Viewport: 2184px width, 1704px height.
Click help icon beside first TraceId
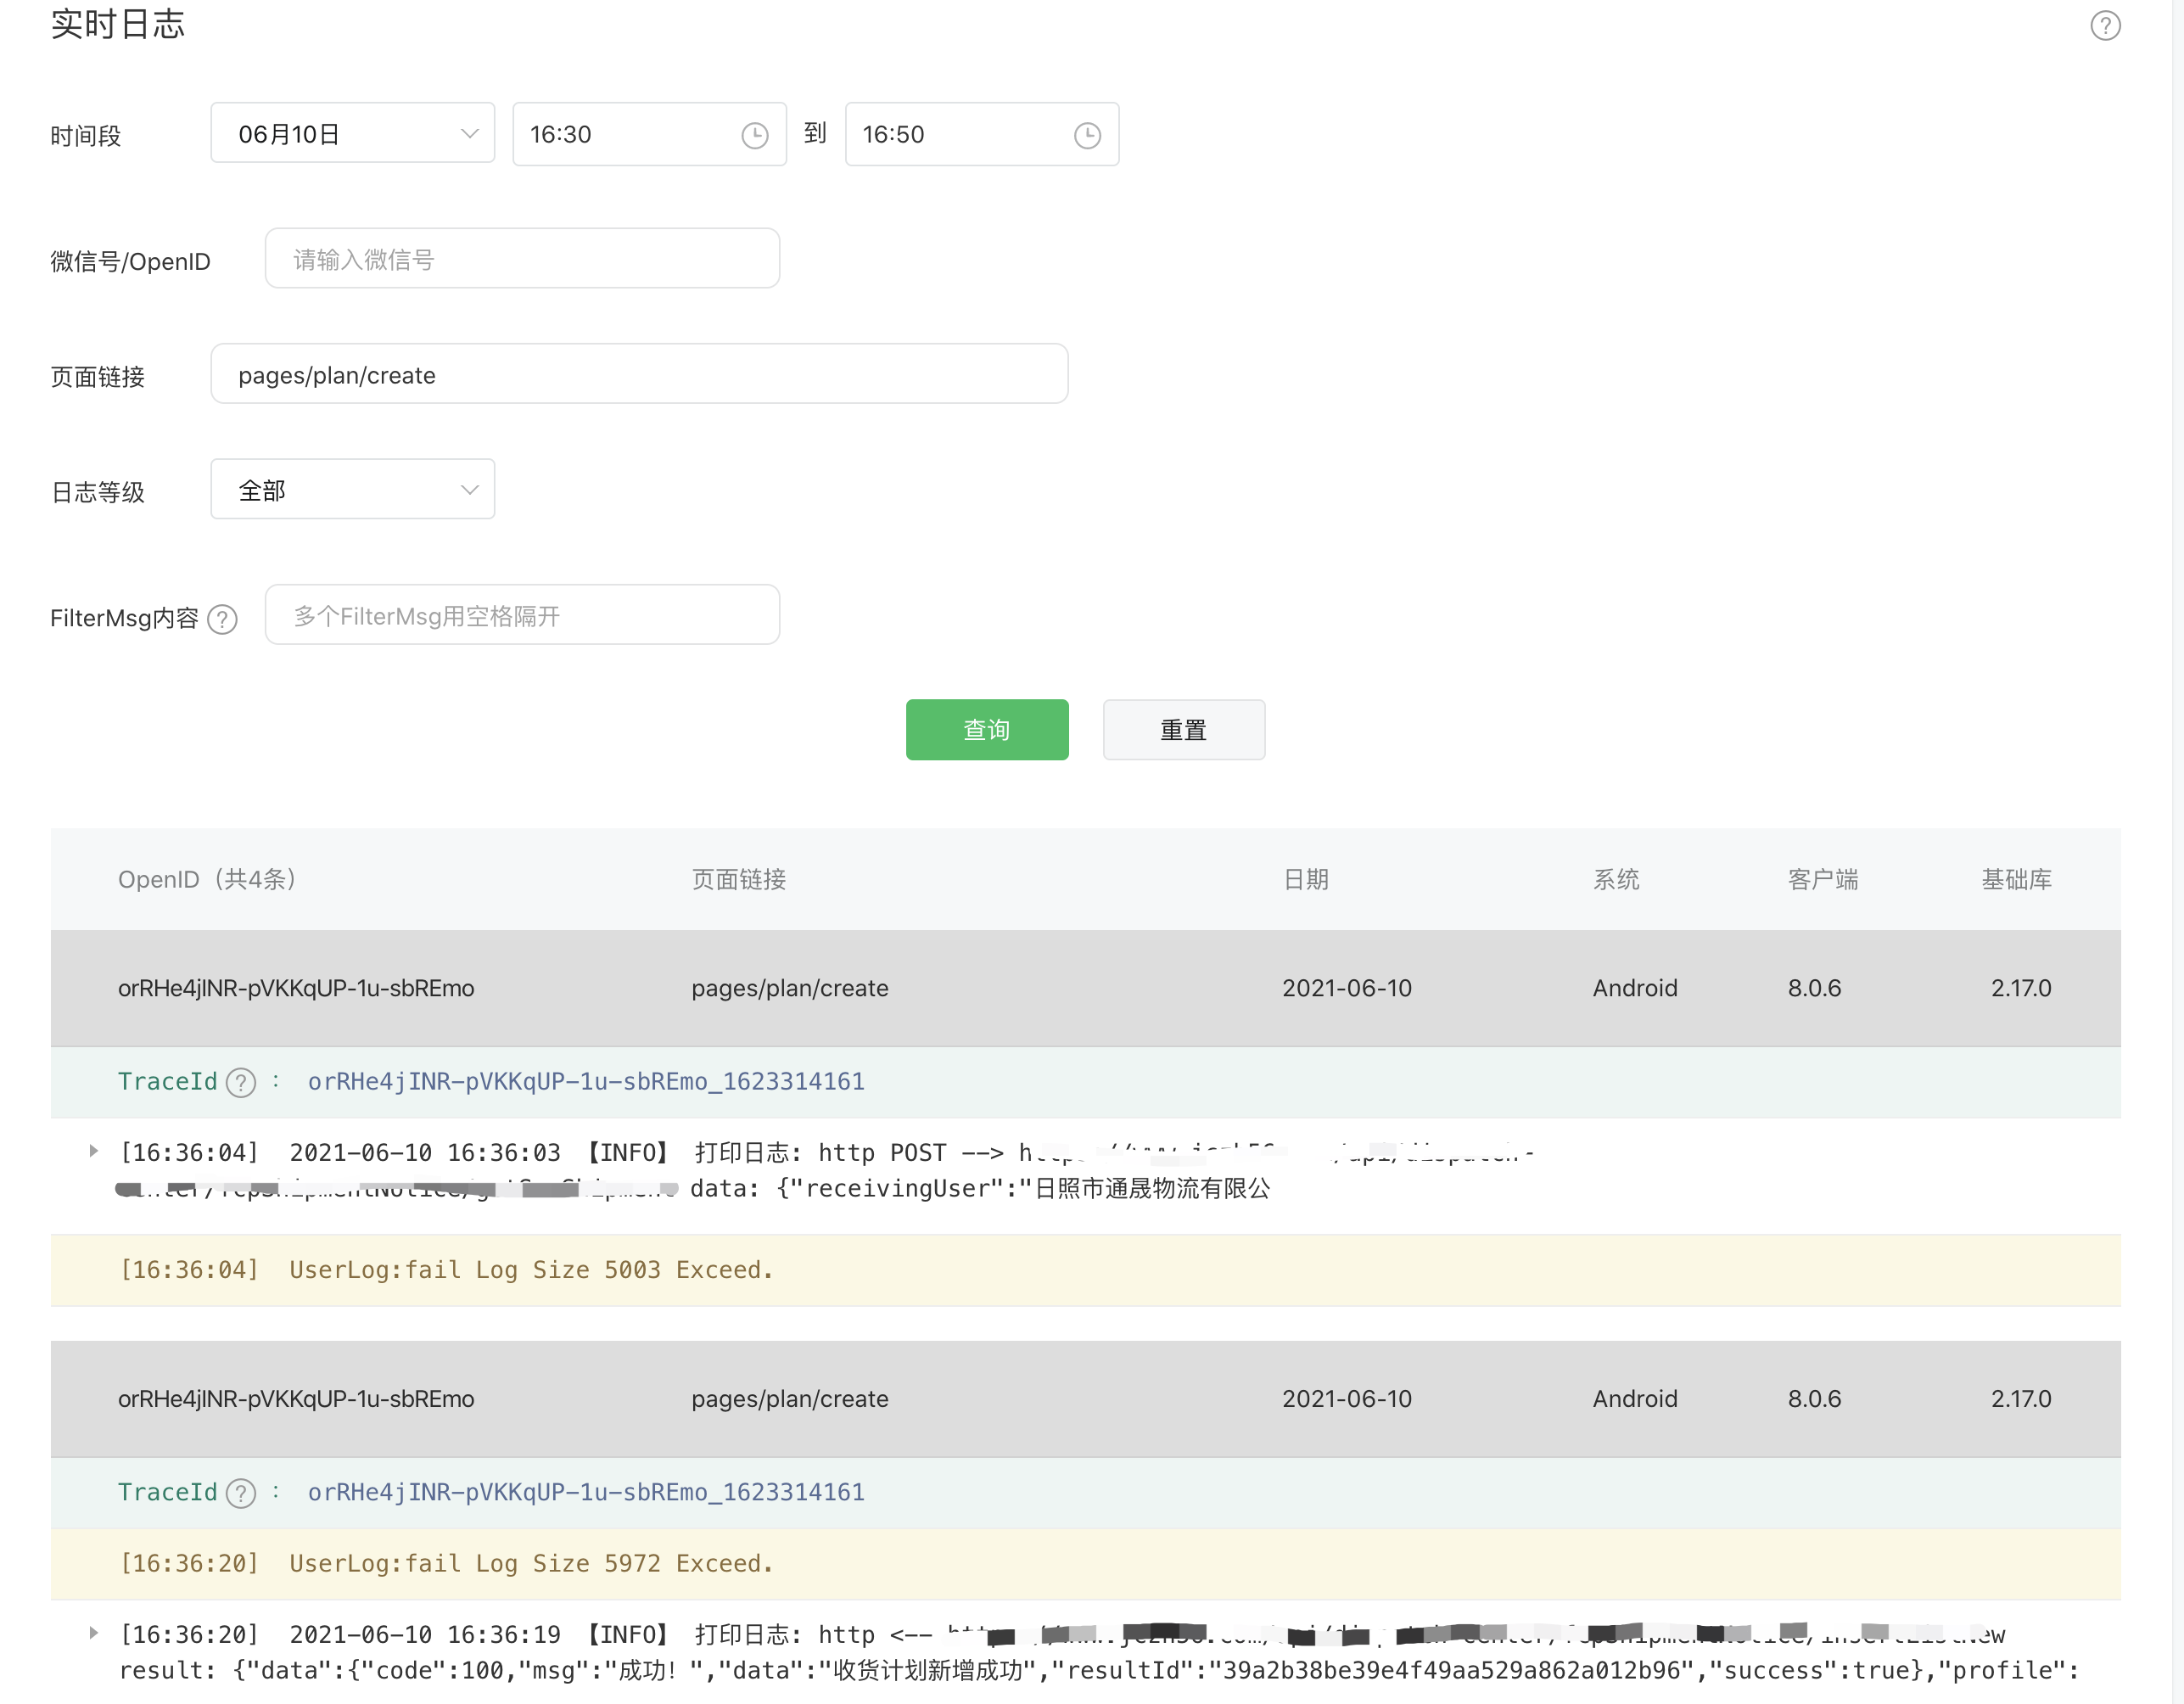[241, 1082]
